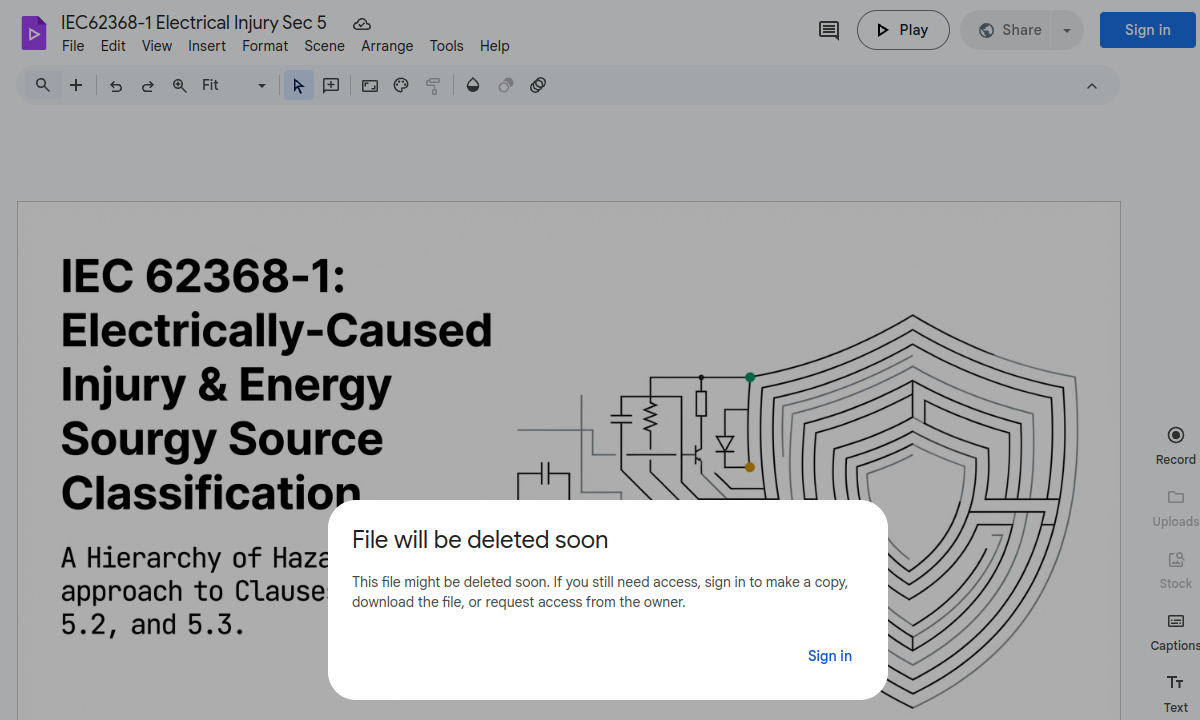Click Sign in link in dialog
Viewport: 1200px width, 720px height.
(x=829, y=656)
